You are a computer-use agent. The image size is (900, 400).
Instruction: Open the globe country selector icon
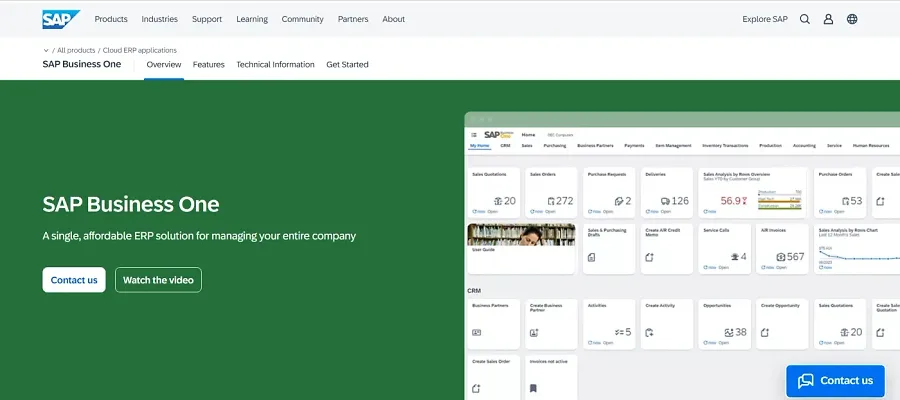pos(852,19)
